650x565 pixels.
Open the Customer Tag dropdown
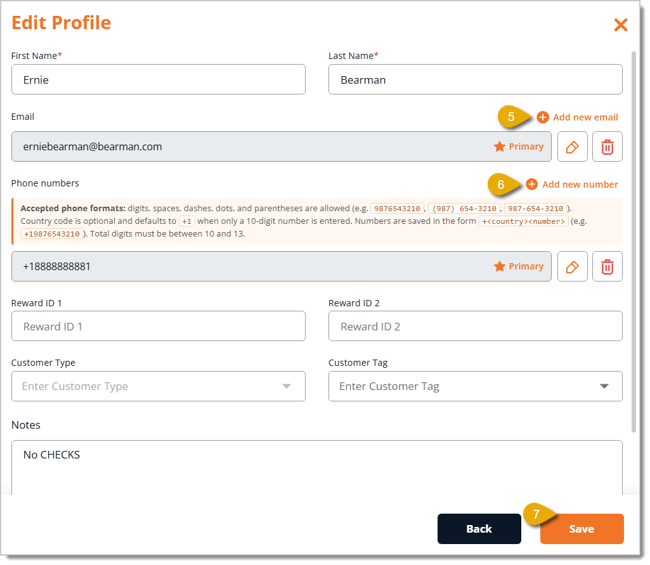475,386
